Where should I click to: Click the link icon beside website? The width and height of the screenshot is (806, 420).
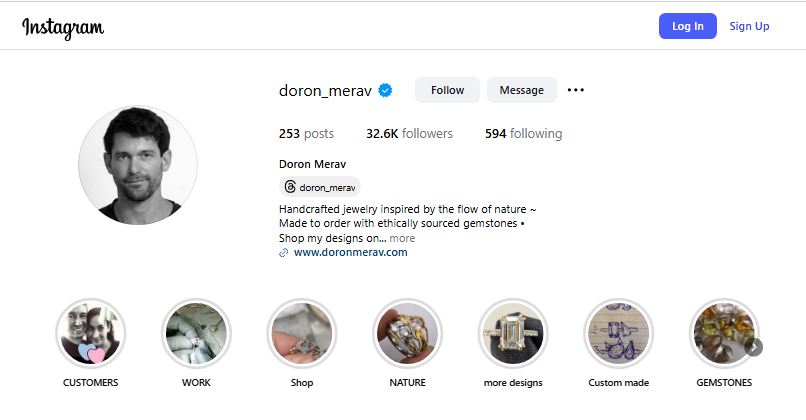click(x=285, y=253)
